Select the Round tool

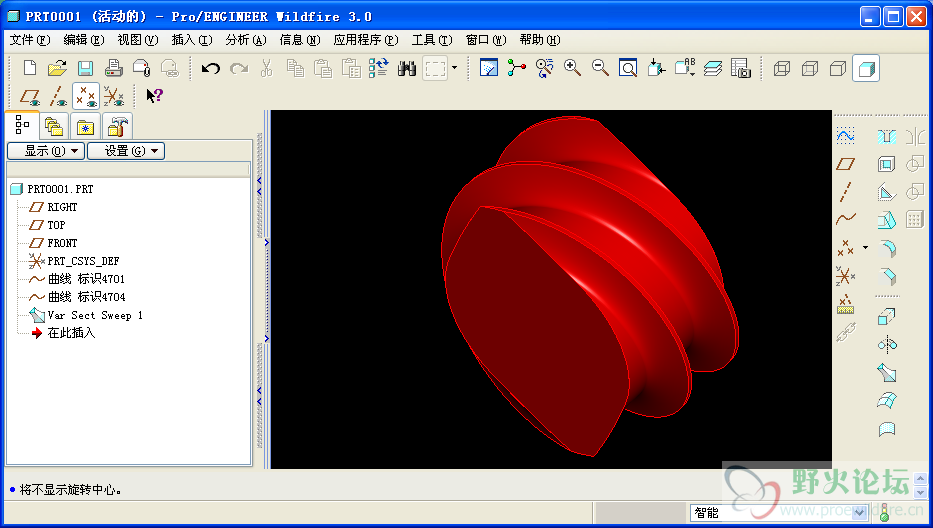[x=887, y=249]
